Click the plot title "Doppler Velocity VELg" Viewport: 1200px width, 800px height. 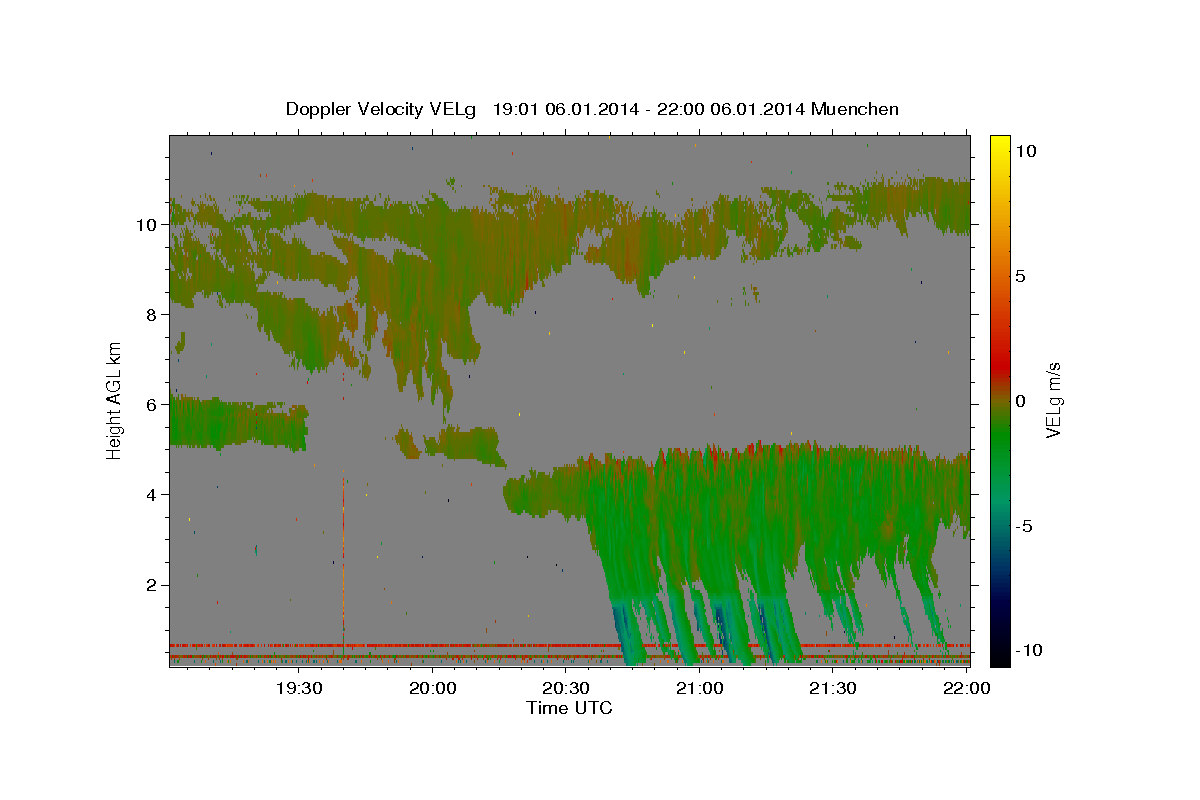(381, 109)
